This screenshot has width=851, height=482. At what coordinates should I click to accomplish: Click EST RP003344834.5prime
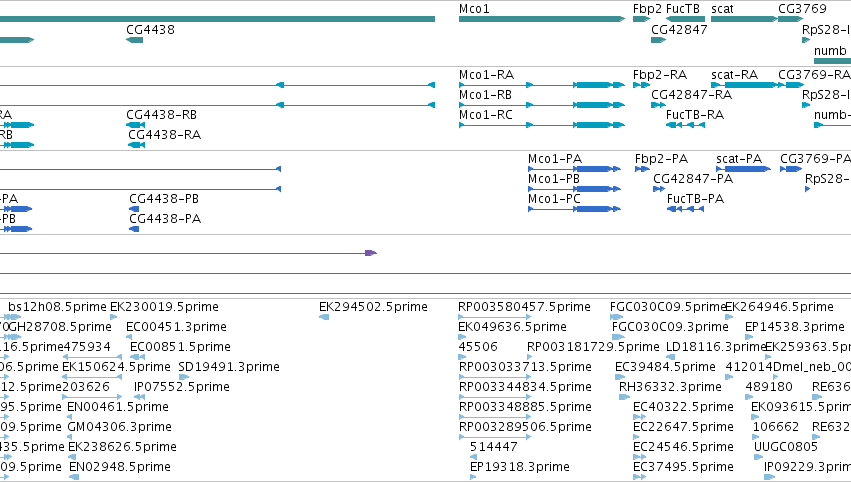tap(494, 397)
